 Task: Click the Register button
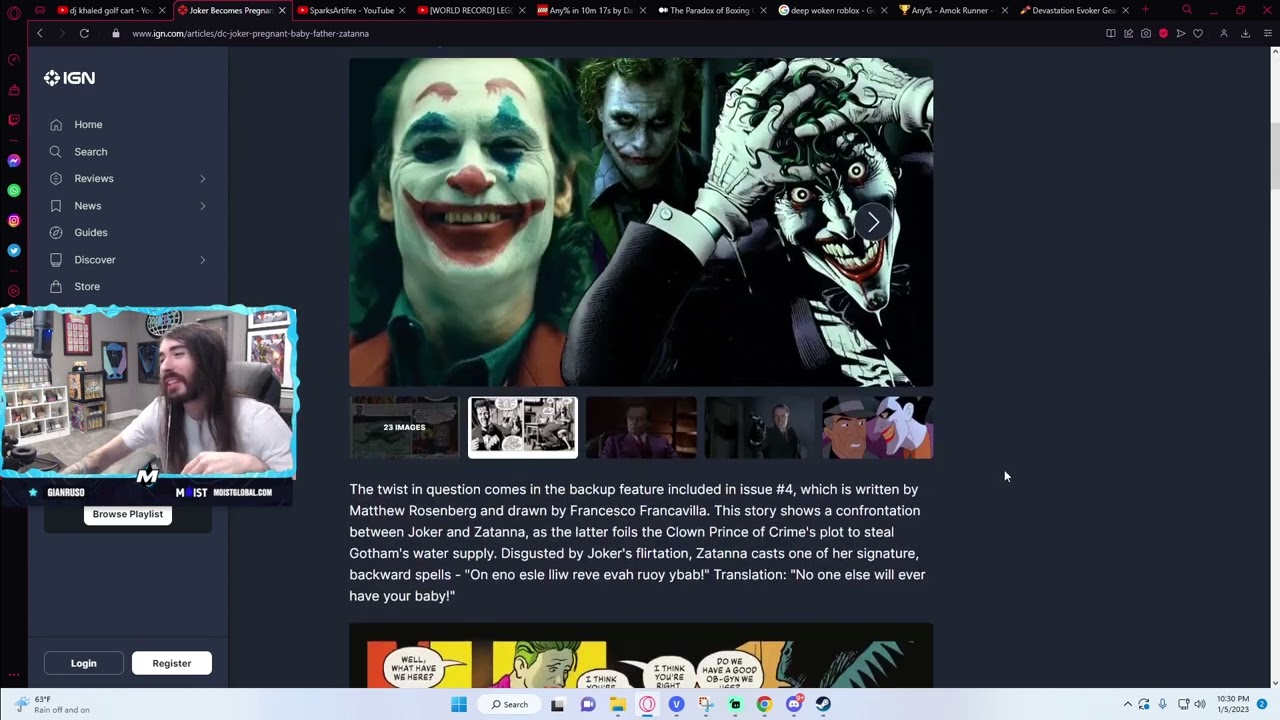(172, 663)
